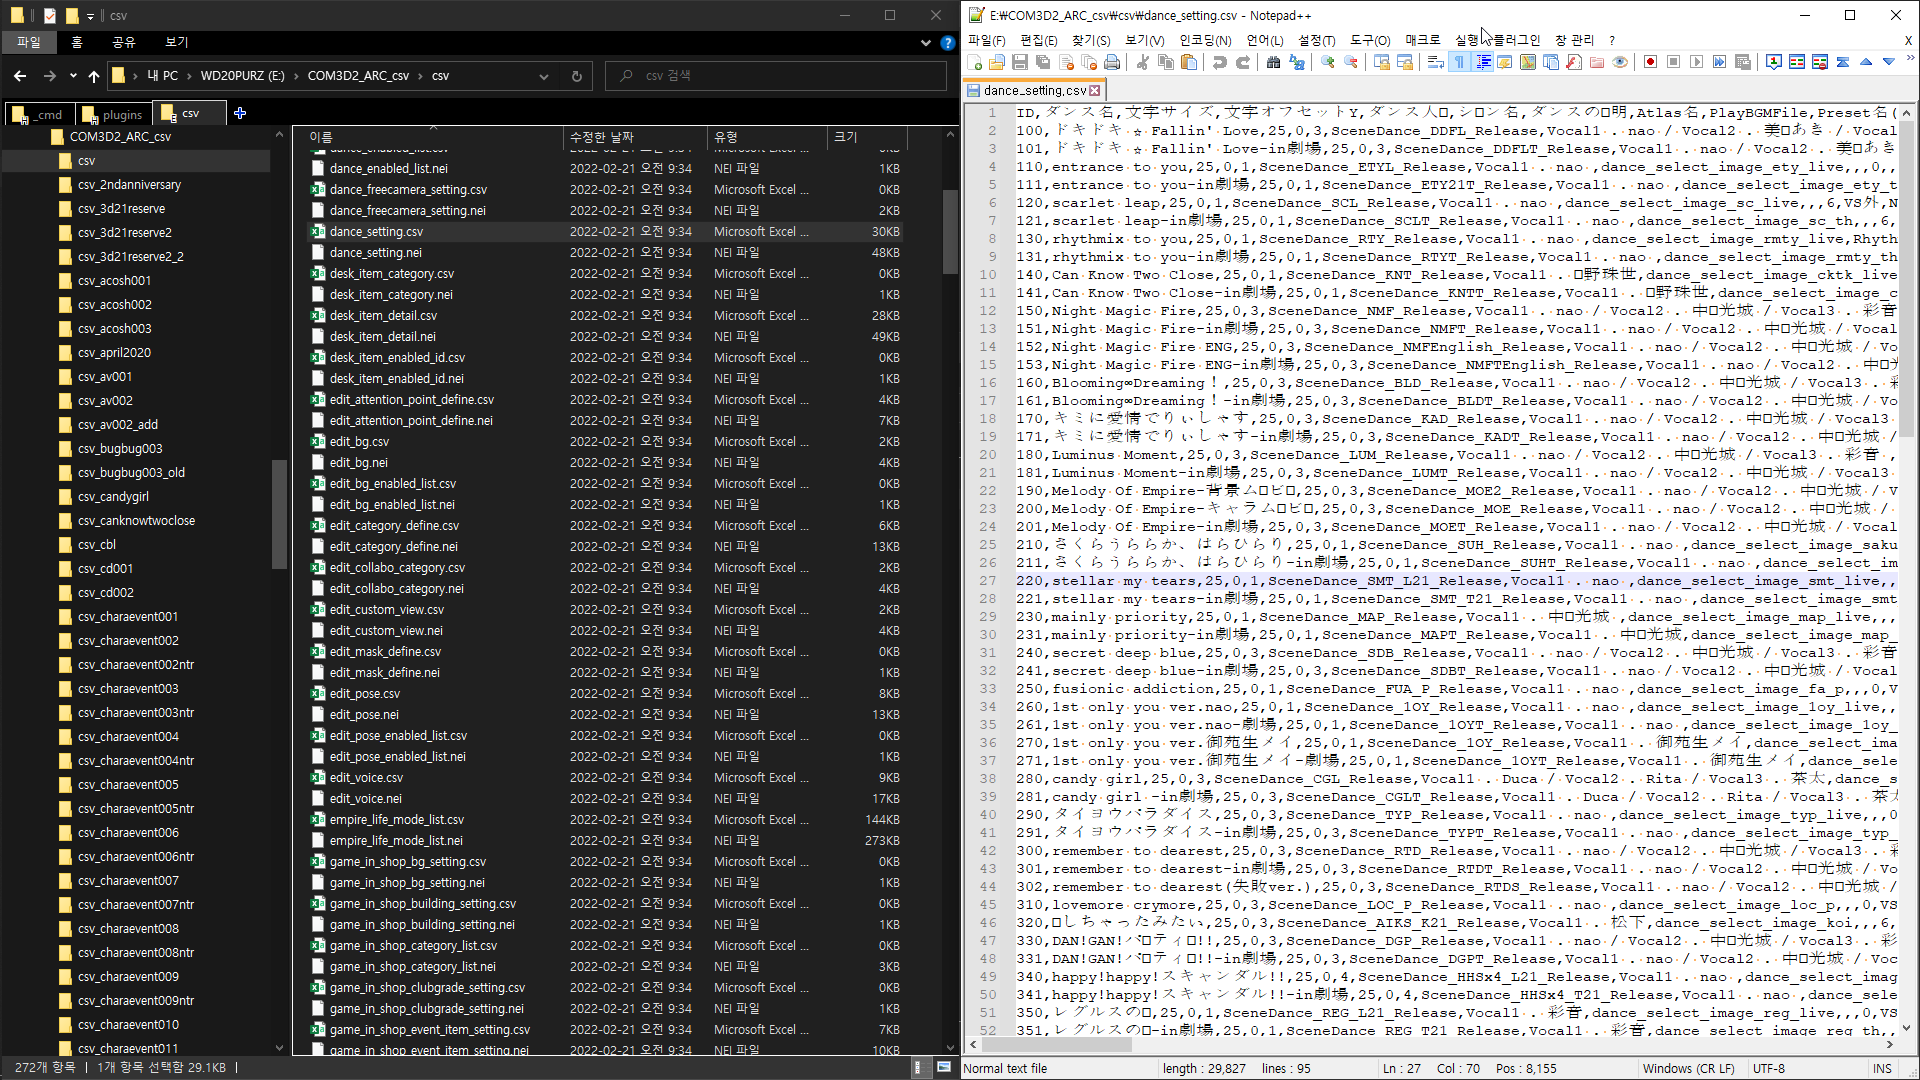Click the Print icon in Notepad++ toolbar
Viewport: 1920px width, 1080px height.
tap(1112, 62)
